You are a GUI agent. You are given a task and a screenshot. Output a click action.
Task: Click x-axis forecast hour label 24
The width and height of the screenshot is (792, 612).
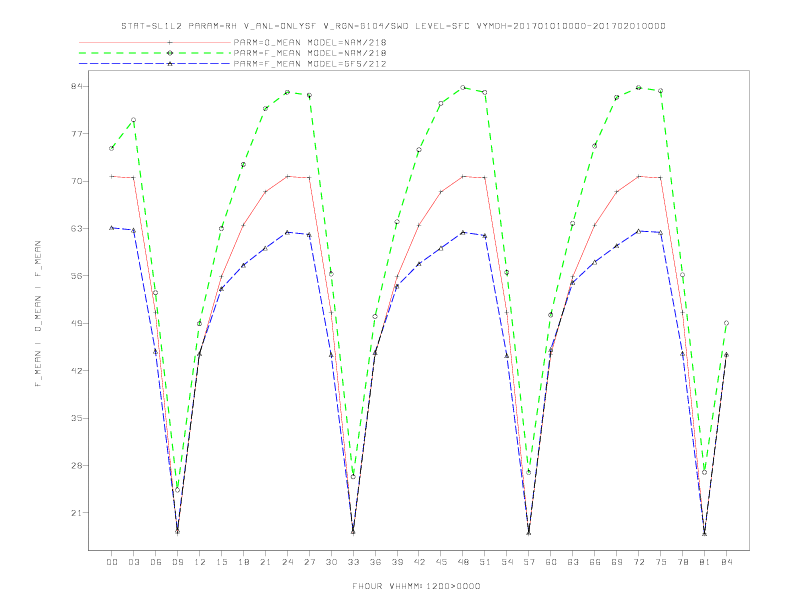(x=287, y=562)
